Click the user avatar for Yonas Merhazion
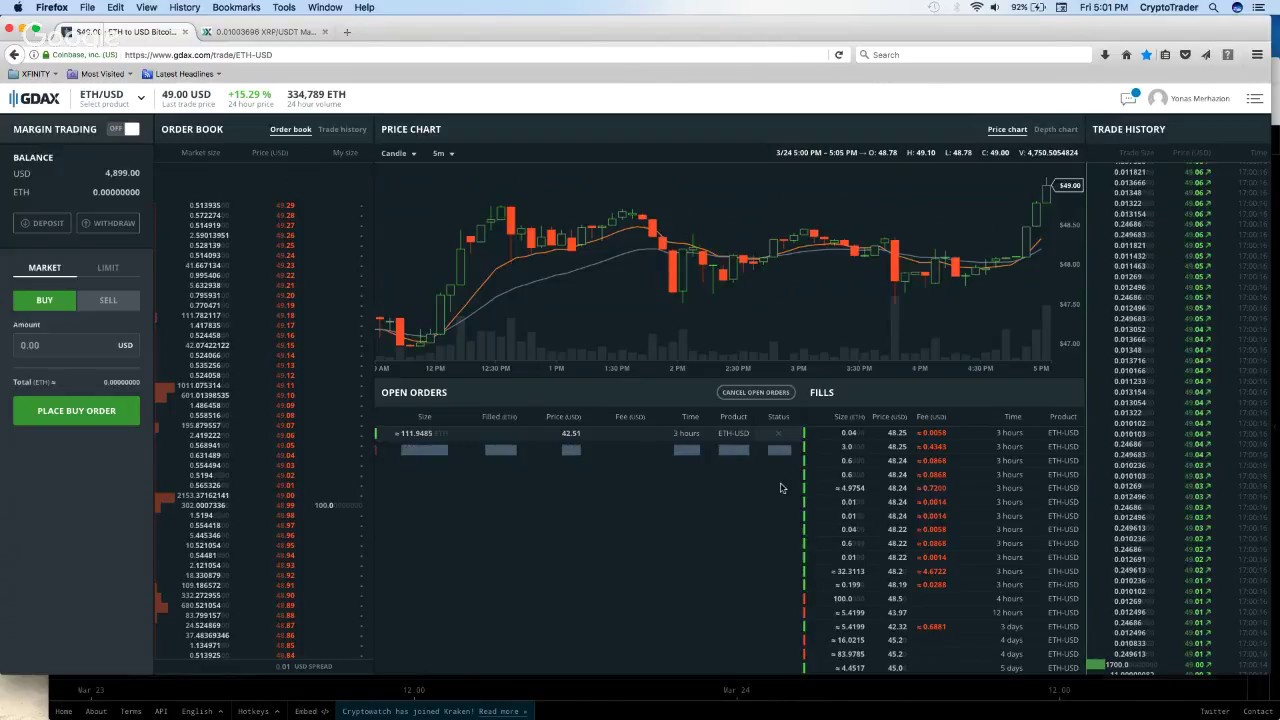This screenshot has width=1280, height=720. tap(1157, 98)
